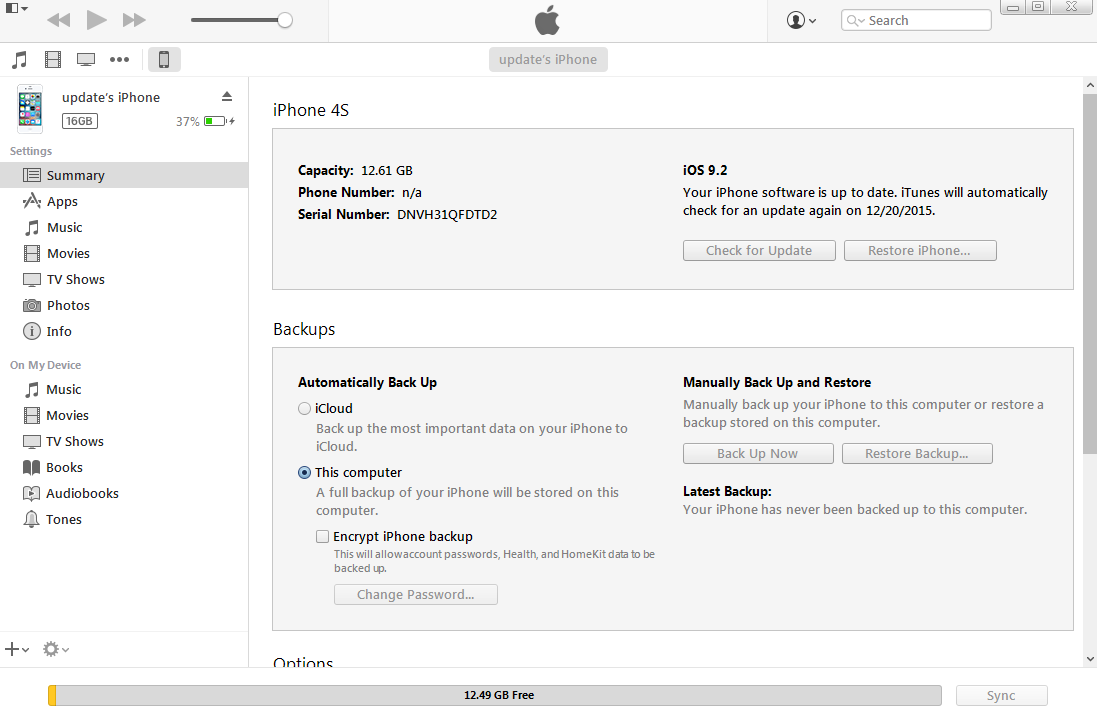Click Restore Backup button
This screenshot has height=719, width=1097.
(x=917, y=453)
